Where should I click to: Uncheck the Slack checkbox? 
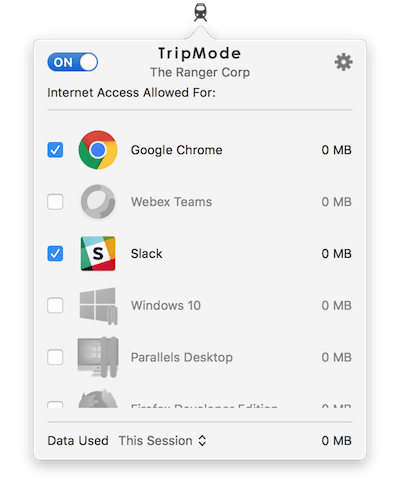(55, 253)
